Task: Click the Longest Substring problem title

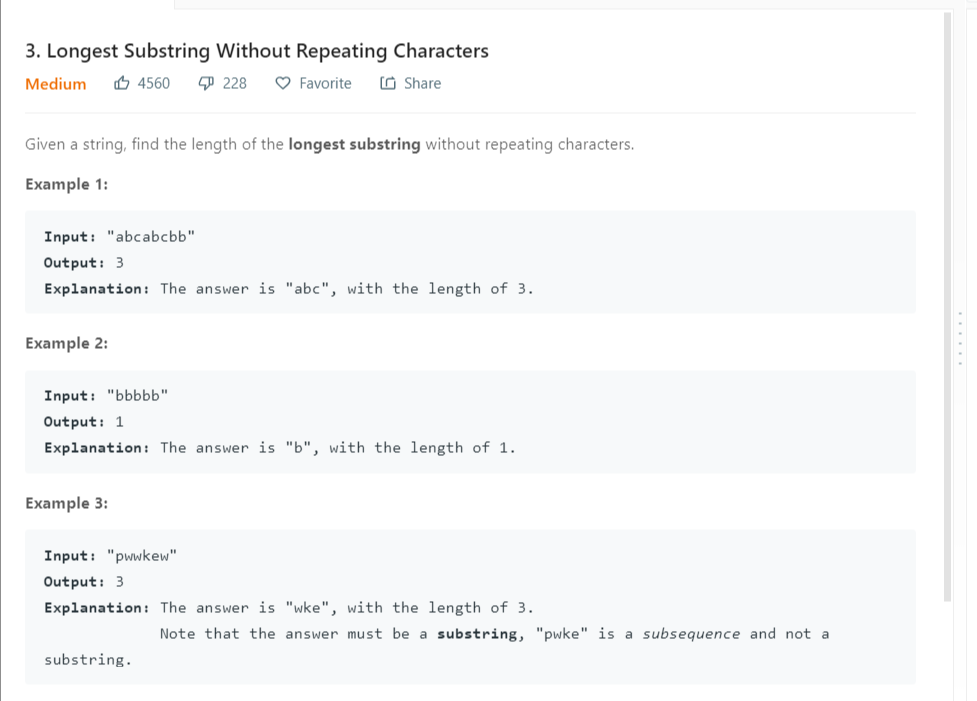Action: (x=257, y=51)
